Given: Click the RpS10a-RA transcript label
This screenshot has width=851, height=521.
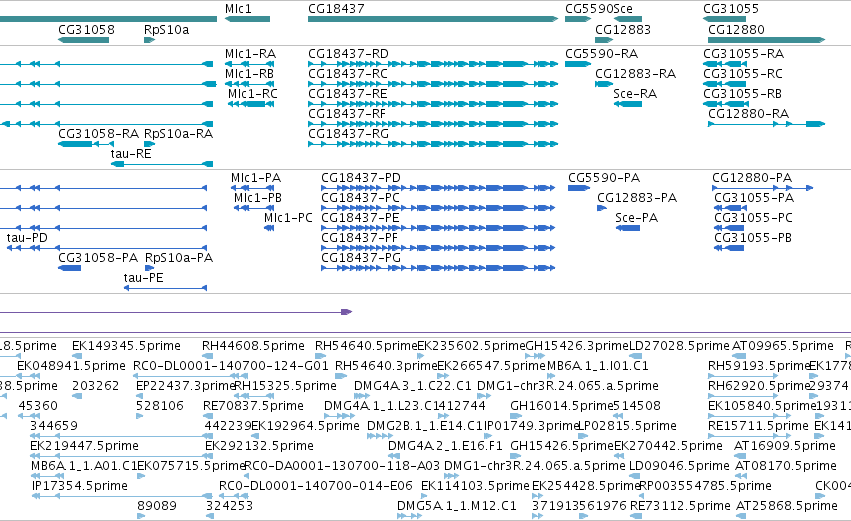Looking at the screenshot, I should [178, 134].
